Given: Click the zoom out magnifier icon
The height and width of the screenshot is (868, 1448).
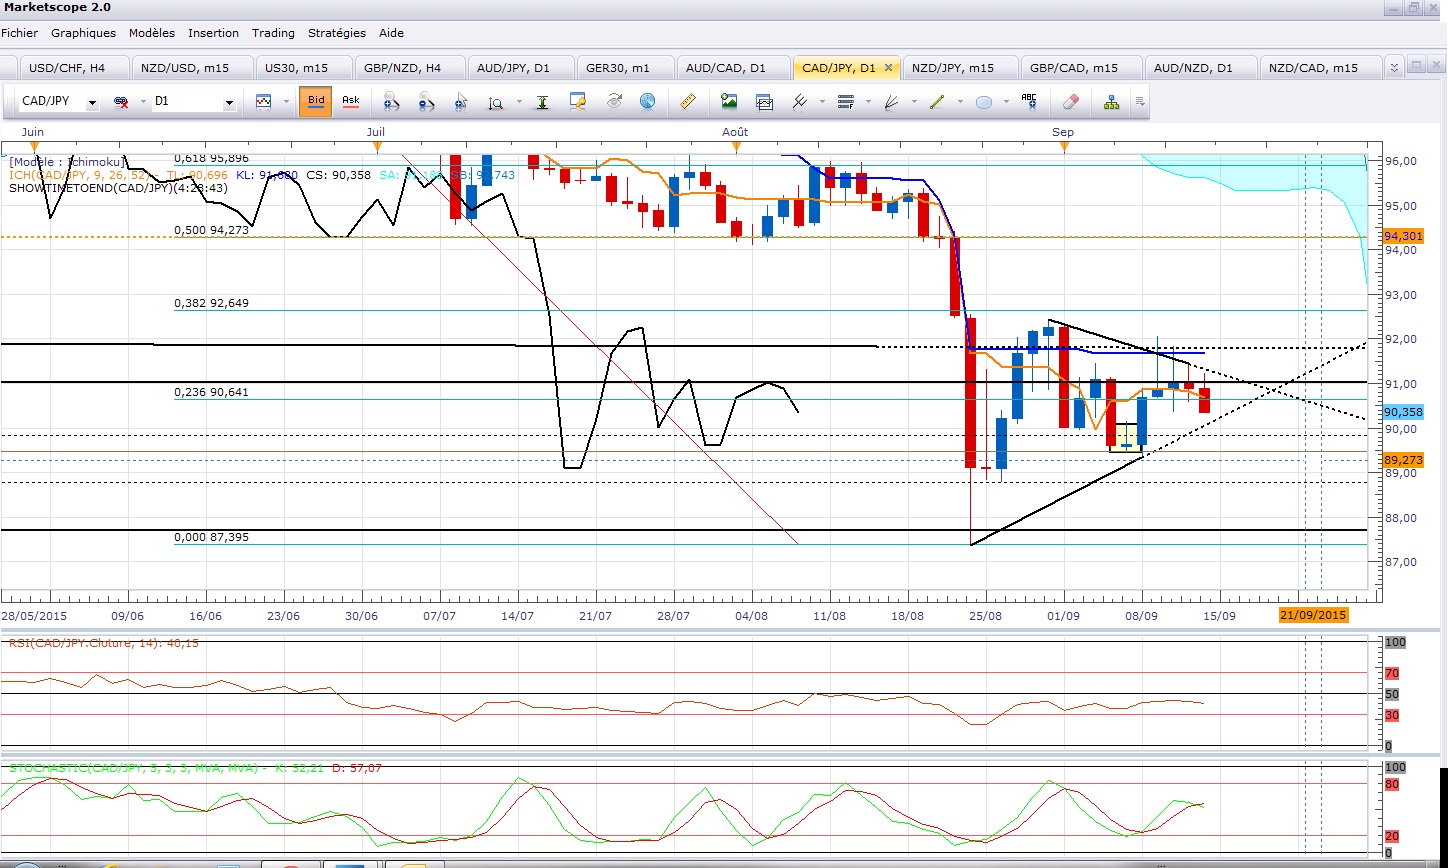Looking at the screenshot, I should 427,102.
